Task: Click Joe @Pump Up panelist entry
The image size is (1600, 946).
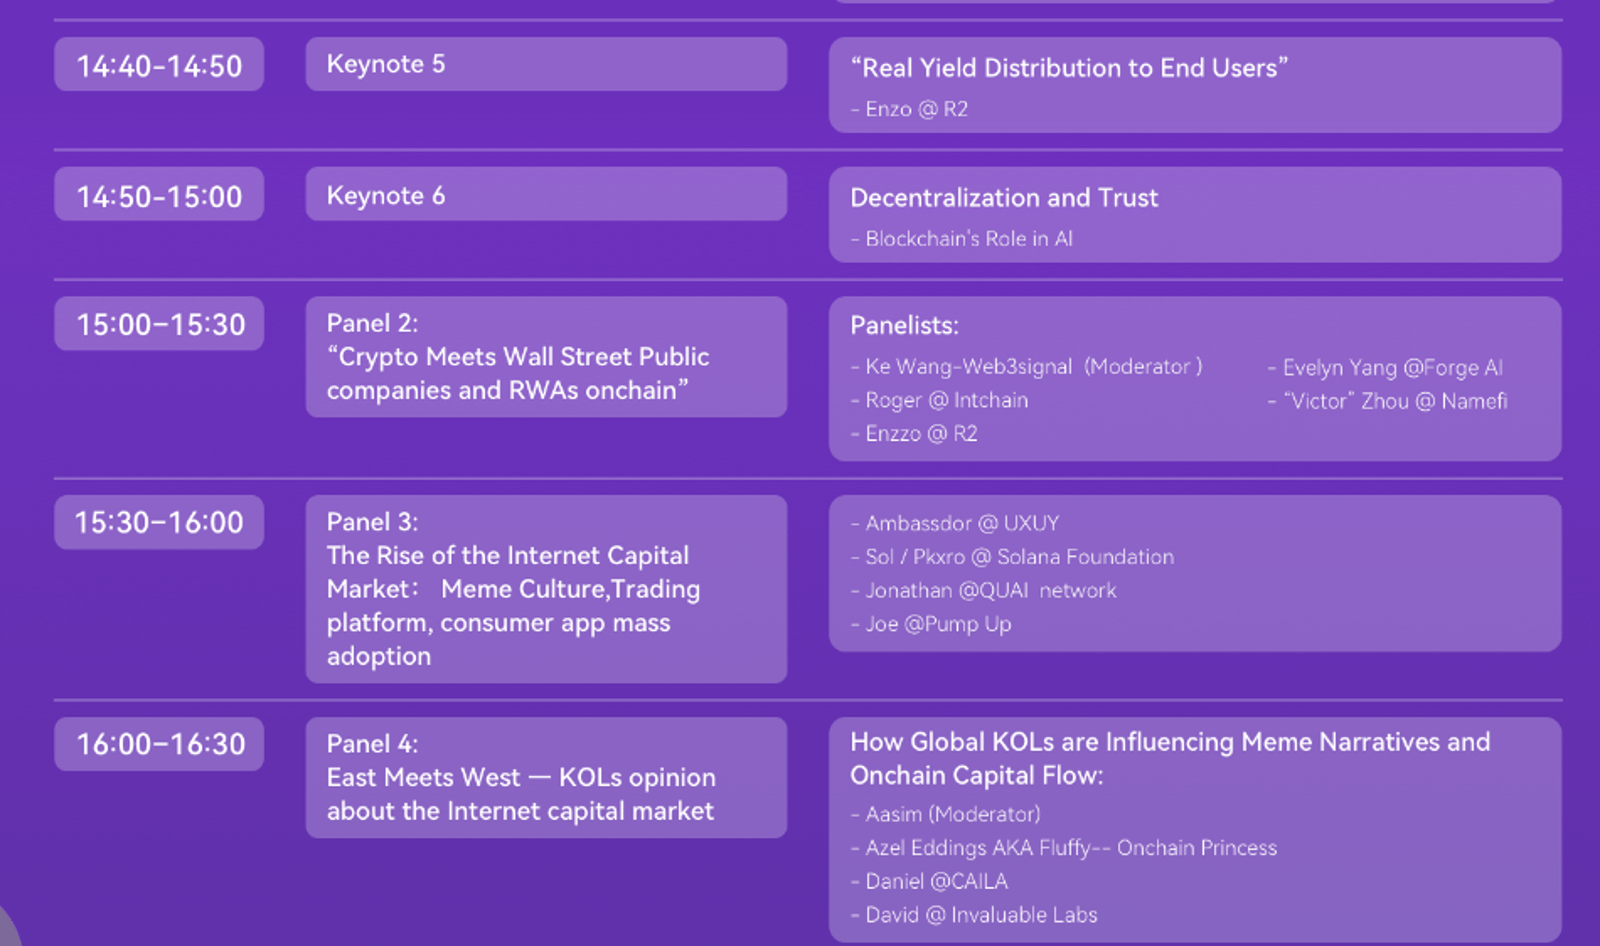Action: pos(932,624)
